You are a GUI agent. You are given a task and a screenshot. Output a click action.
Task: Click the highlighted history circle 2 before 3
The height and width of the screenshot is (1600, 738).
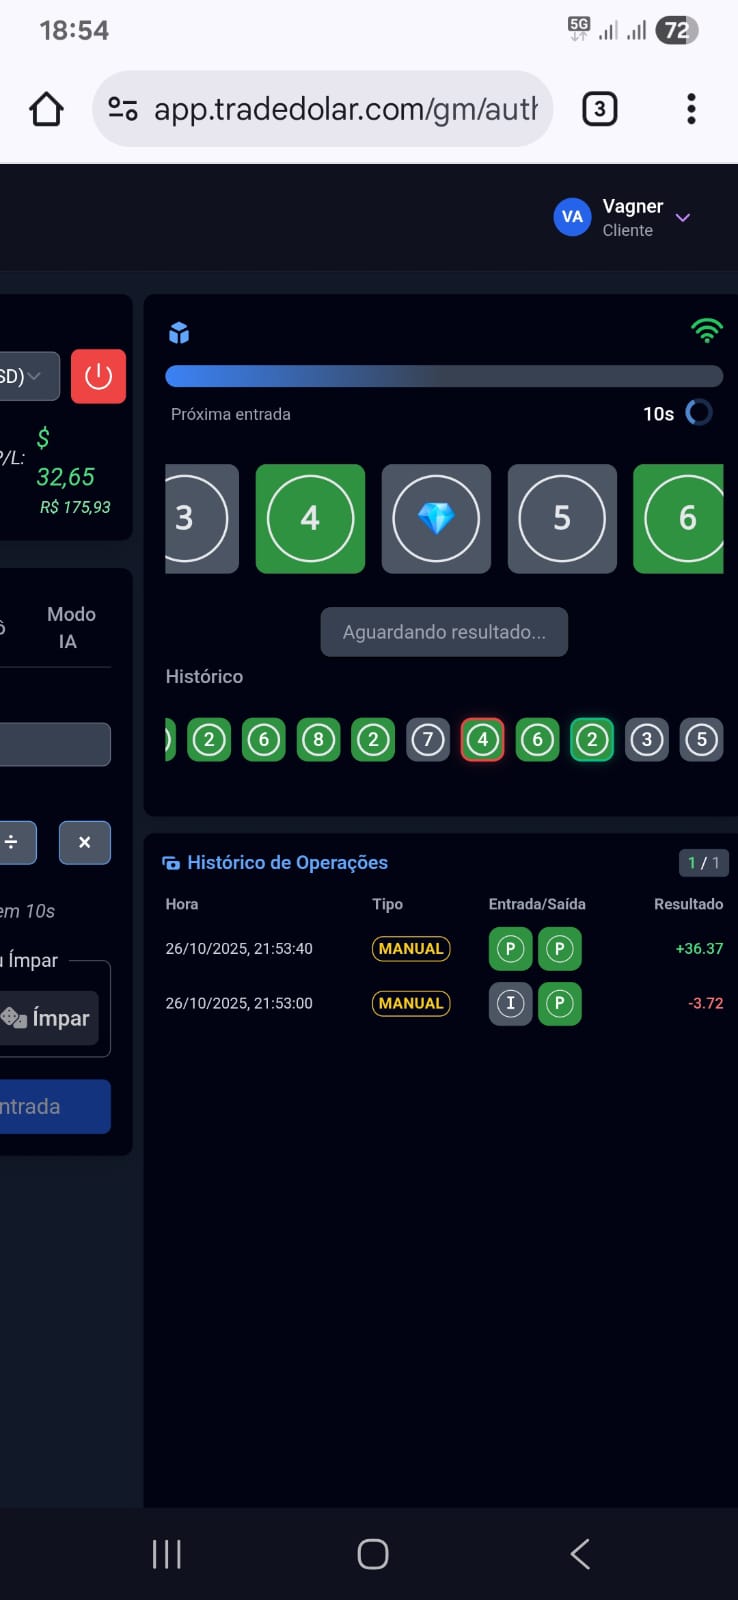pyautogui.click(x=592, y=740)
